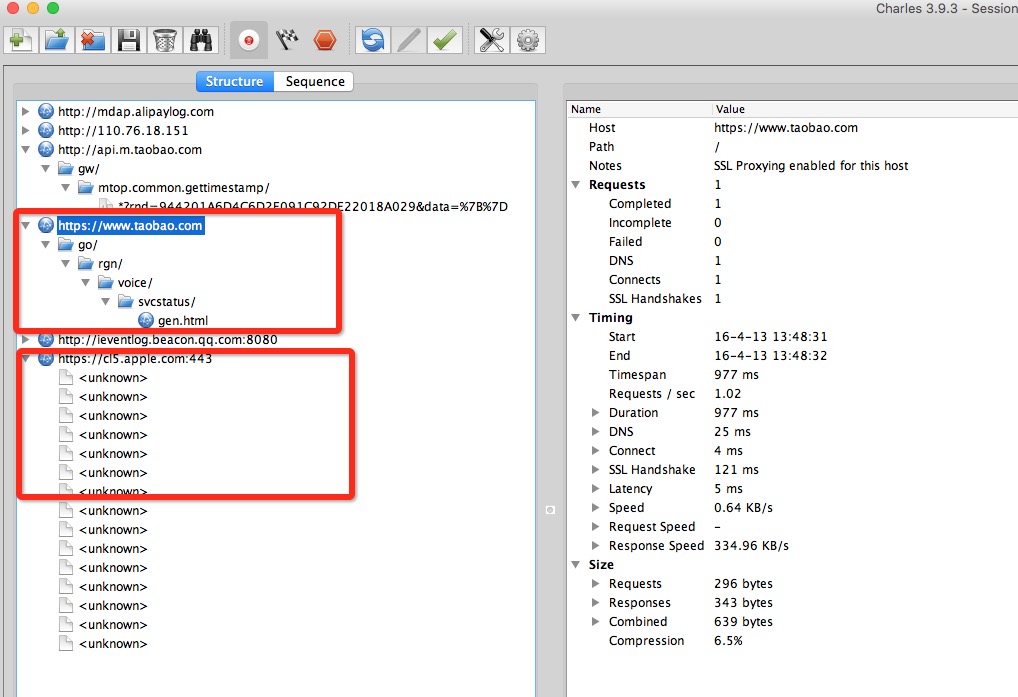Click the green checkmark Validate icon

pyautogui.click(x=445, y=40)
